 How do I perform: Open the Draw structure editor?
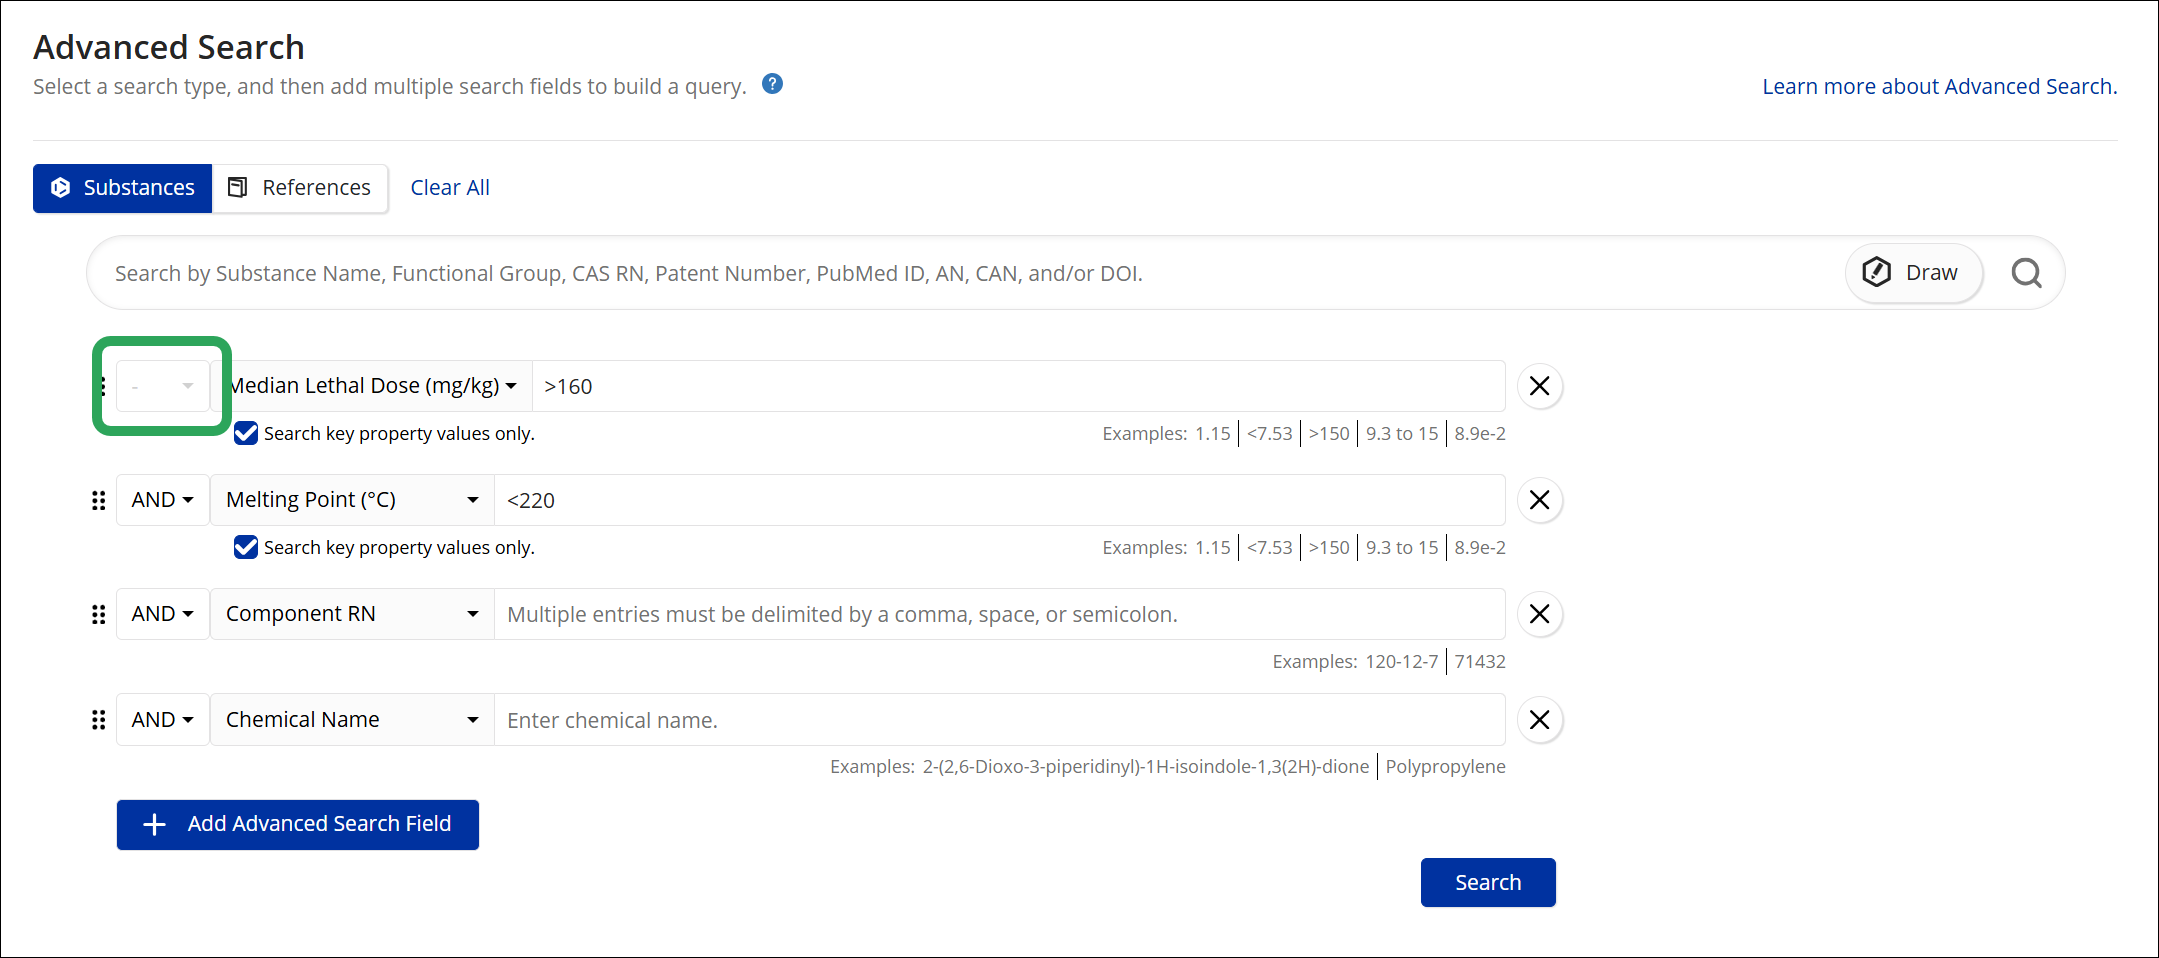click(x=1913, y=273)
